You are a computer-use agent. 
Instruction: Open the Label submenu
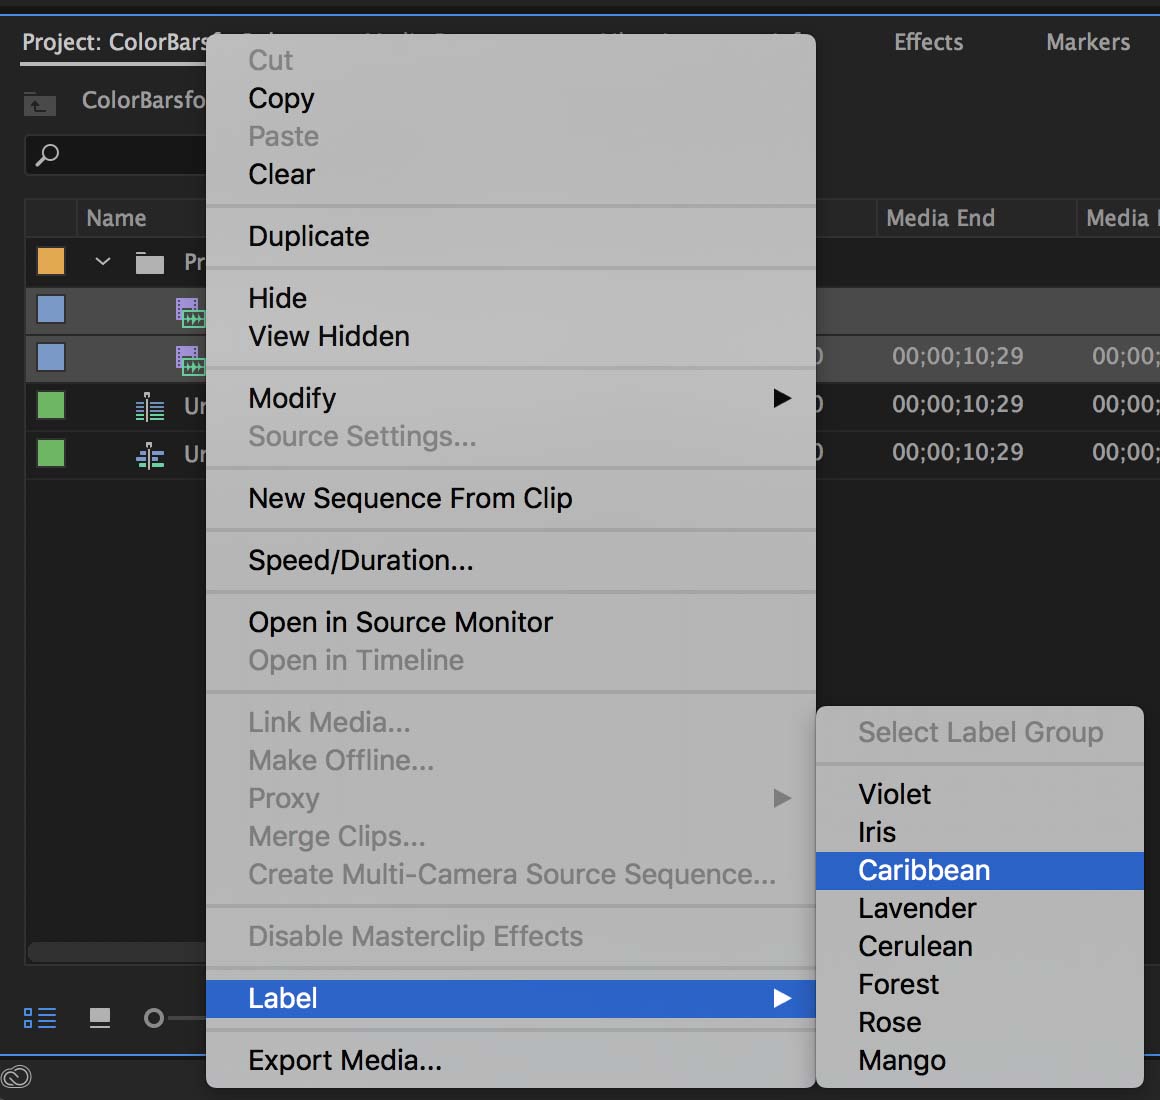[283, 998]
